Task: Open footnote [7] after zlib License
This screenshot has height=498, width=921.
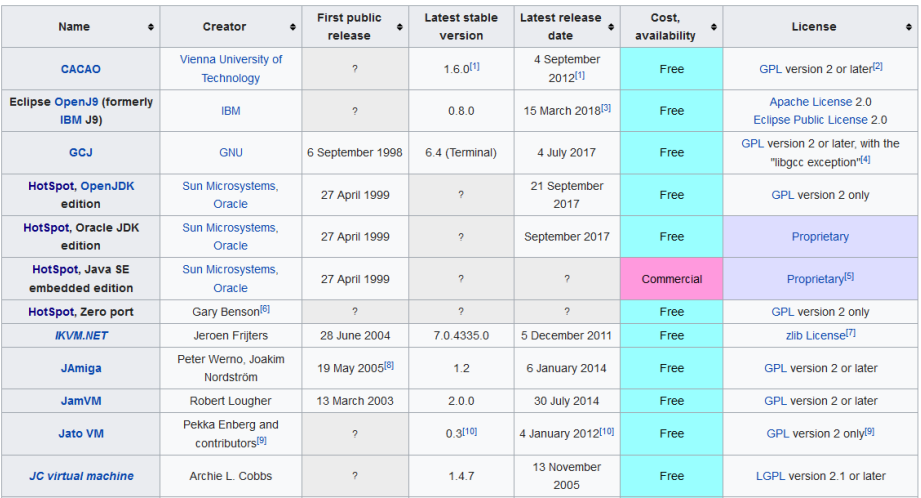Action: pyautogui.click(x=851, y=333)
